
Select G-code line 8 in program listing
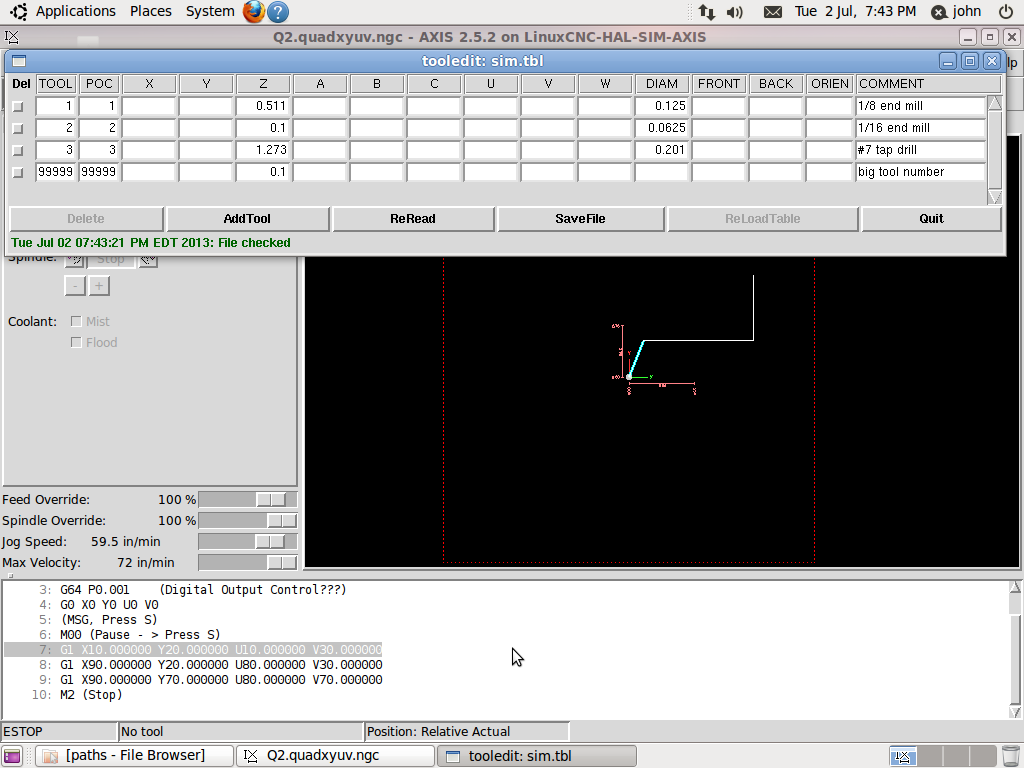221,665
